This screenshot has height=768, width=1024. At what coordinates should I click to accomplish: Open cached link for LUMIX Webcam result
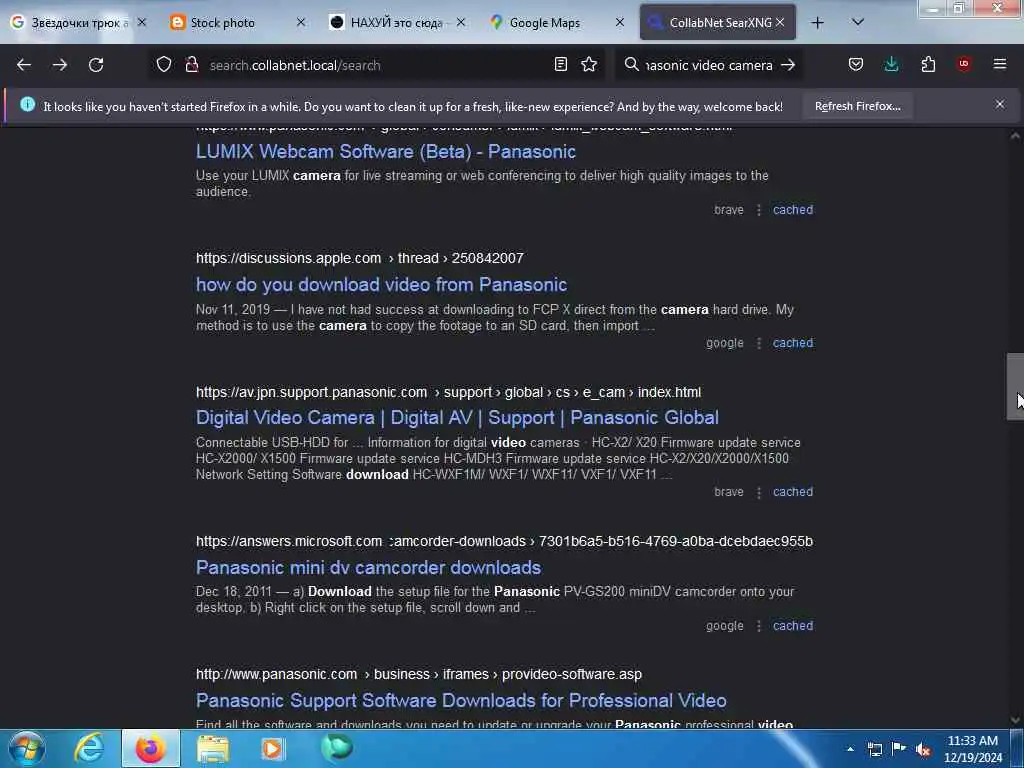793,210
